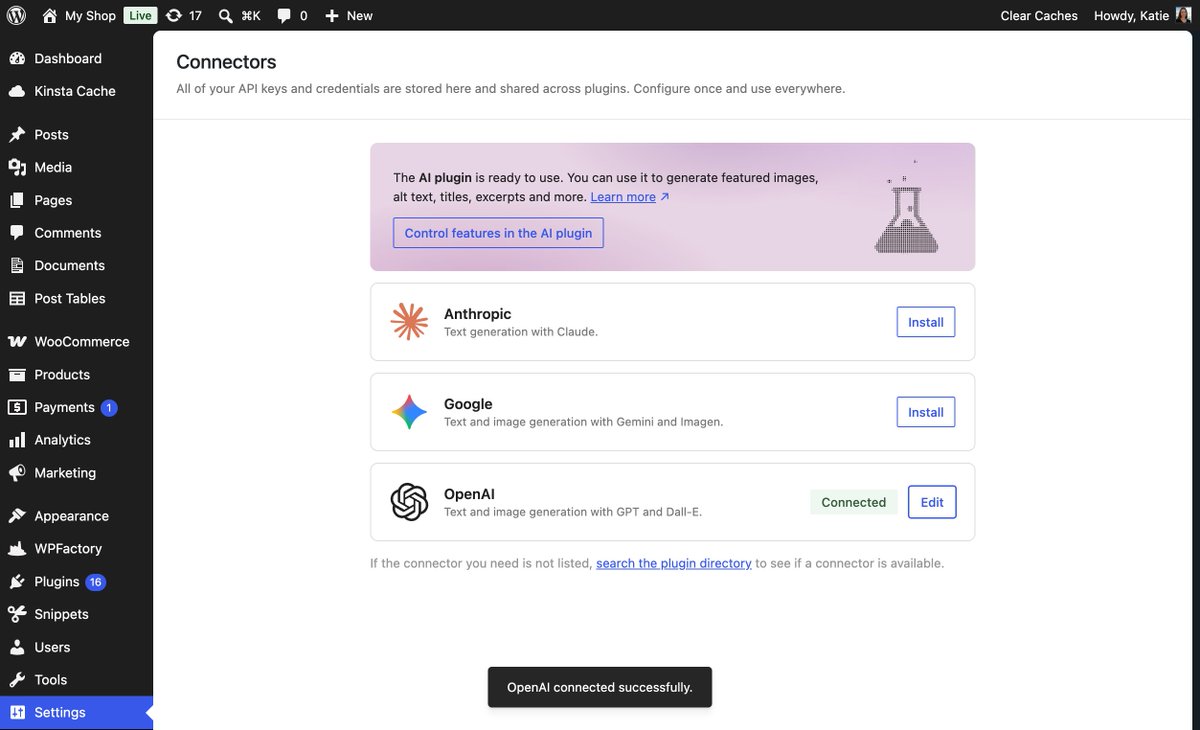The height and width of the screenshot is (730, 1200).
Task: Click the Dashboard gauge icon
Action: click(17, 58)
